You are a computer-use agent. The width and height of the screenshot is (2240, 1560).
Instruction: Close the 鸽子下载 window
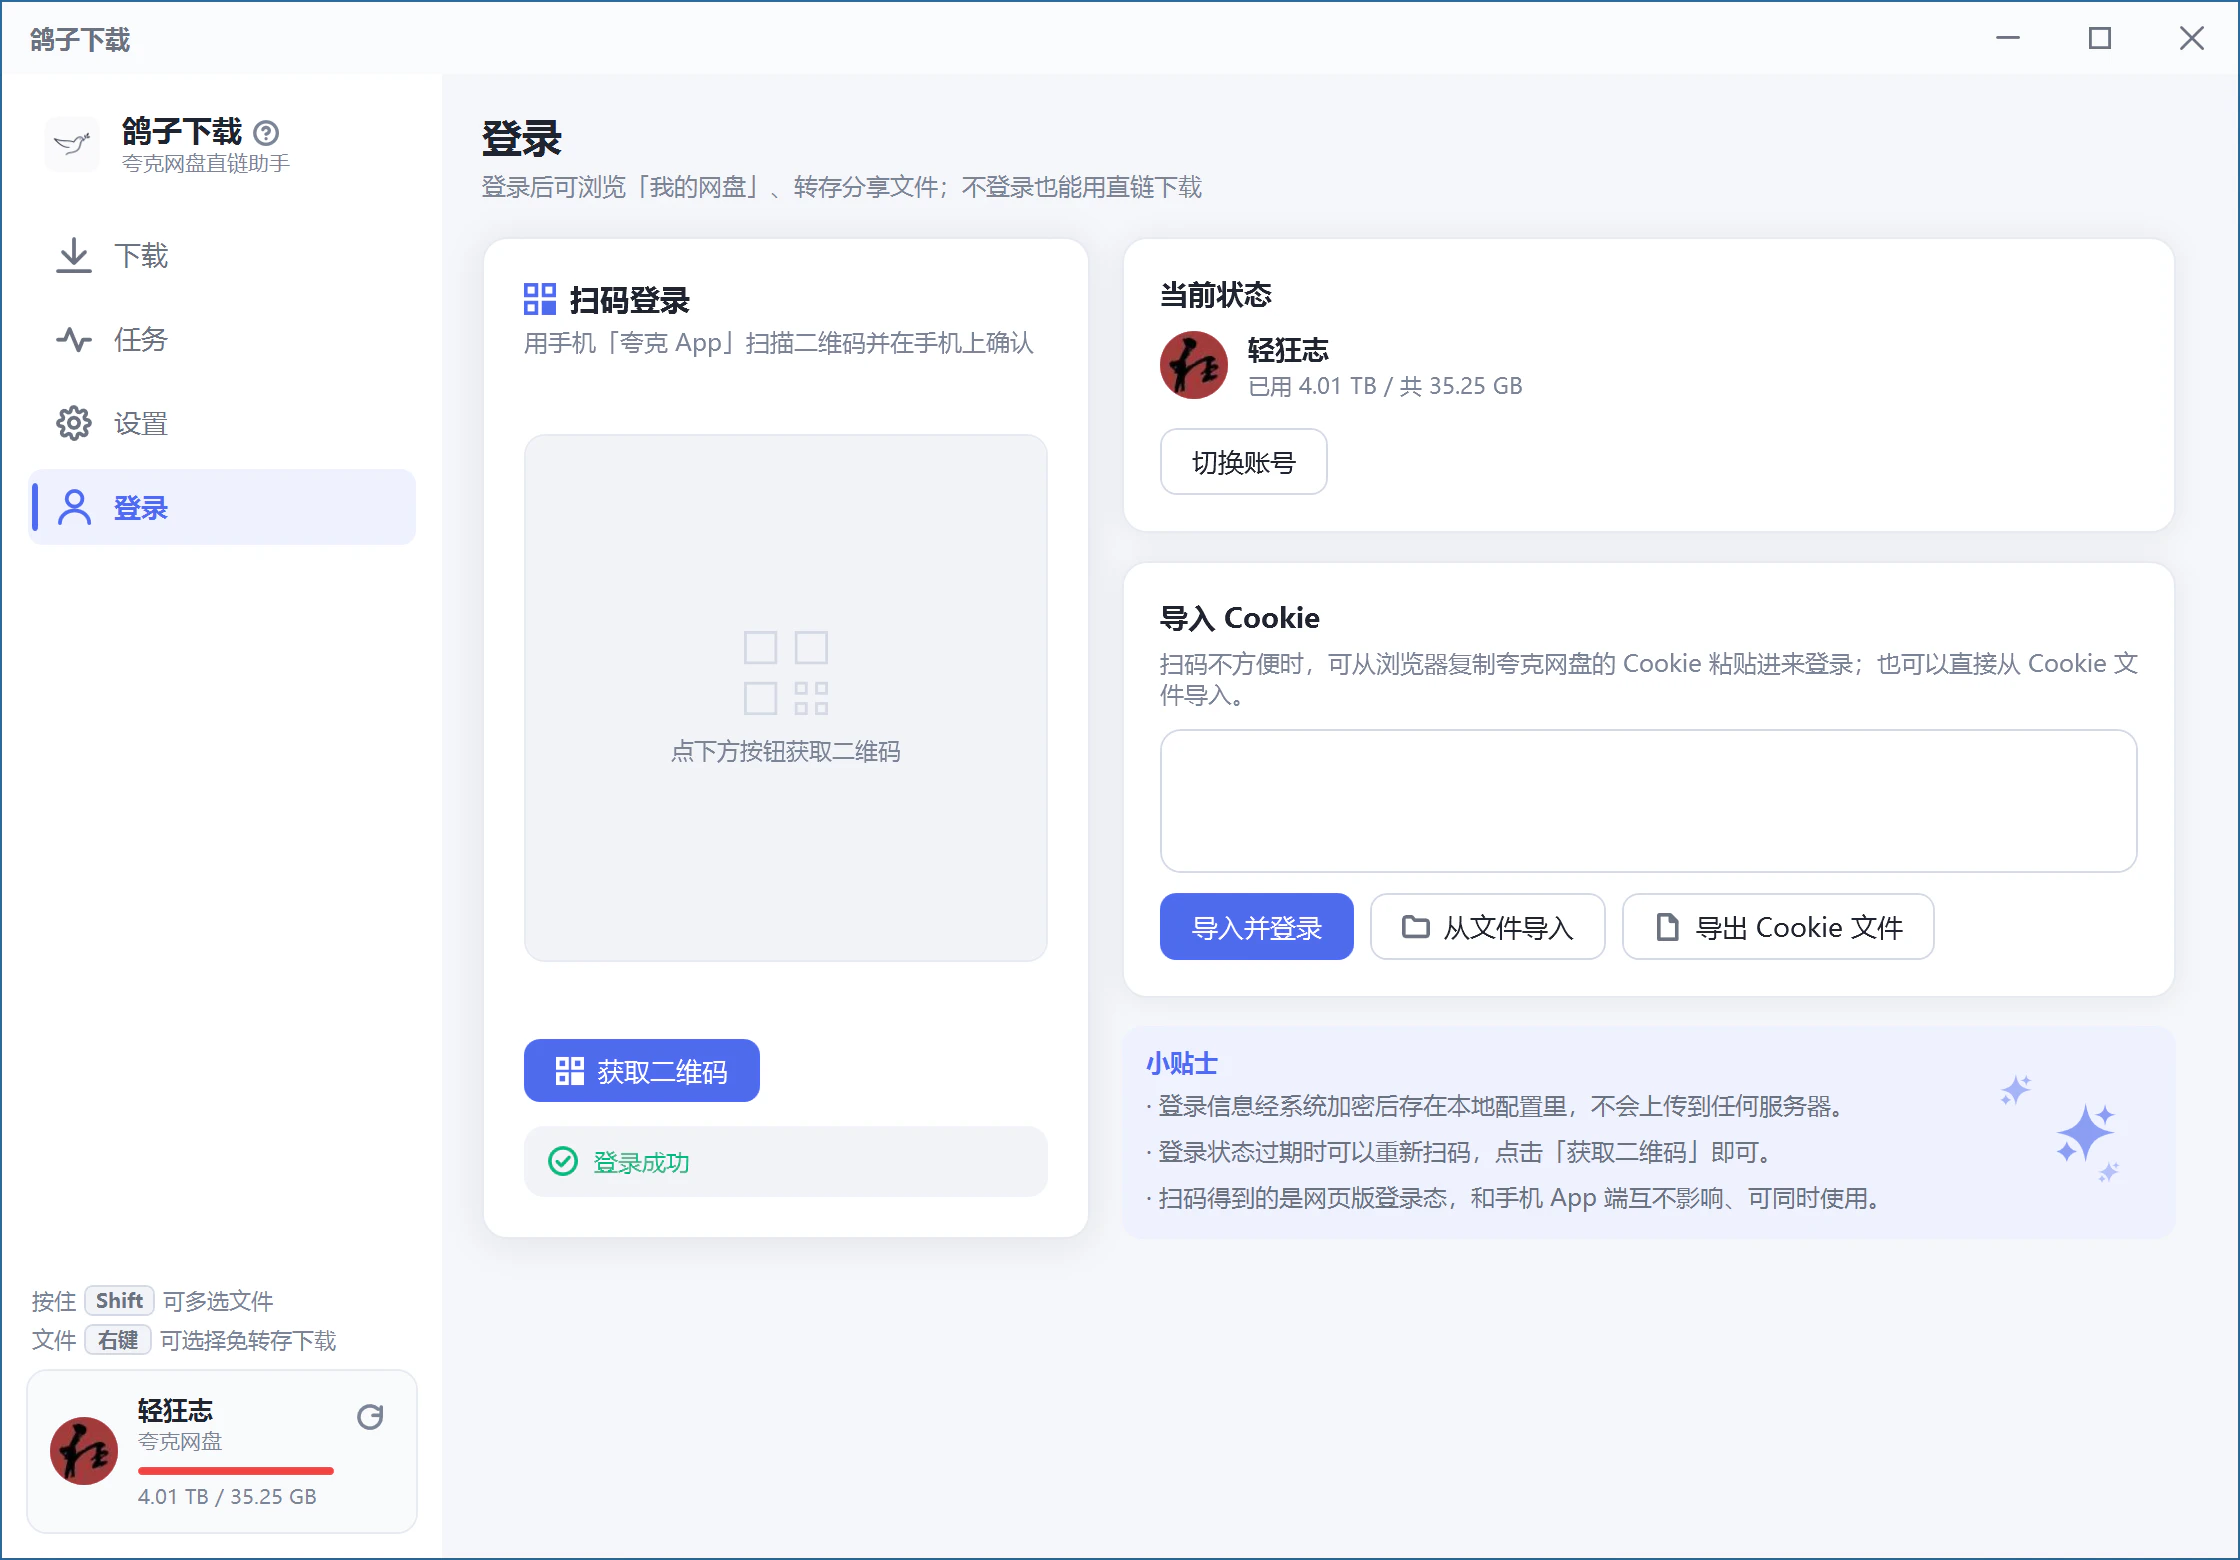[2192, 38]
